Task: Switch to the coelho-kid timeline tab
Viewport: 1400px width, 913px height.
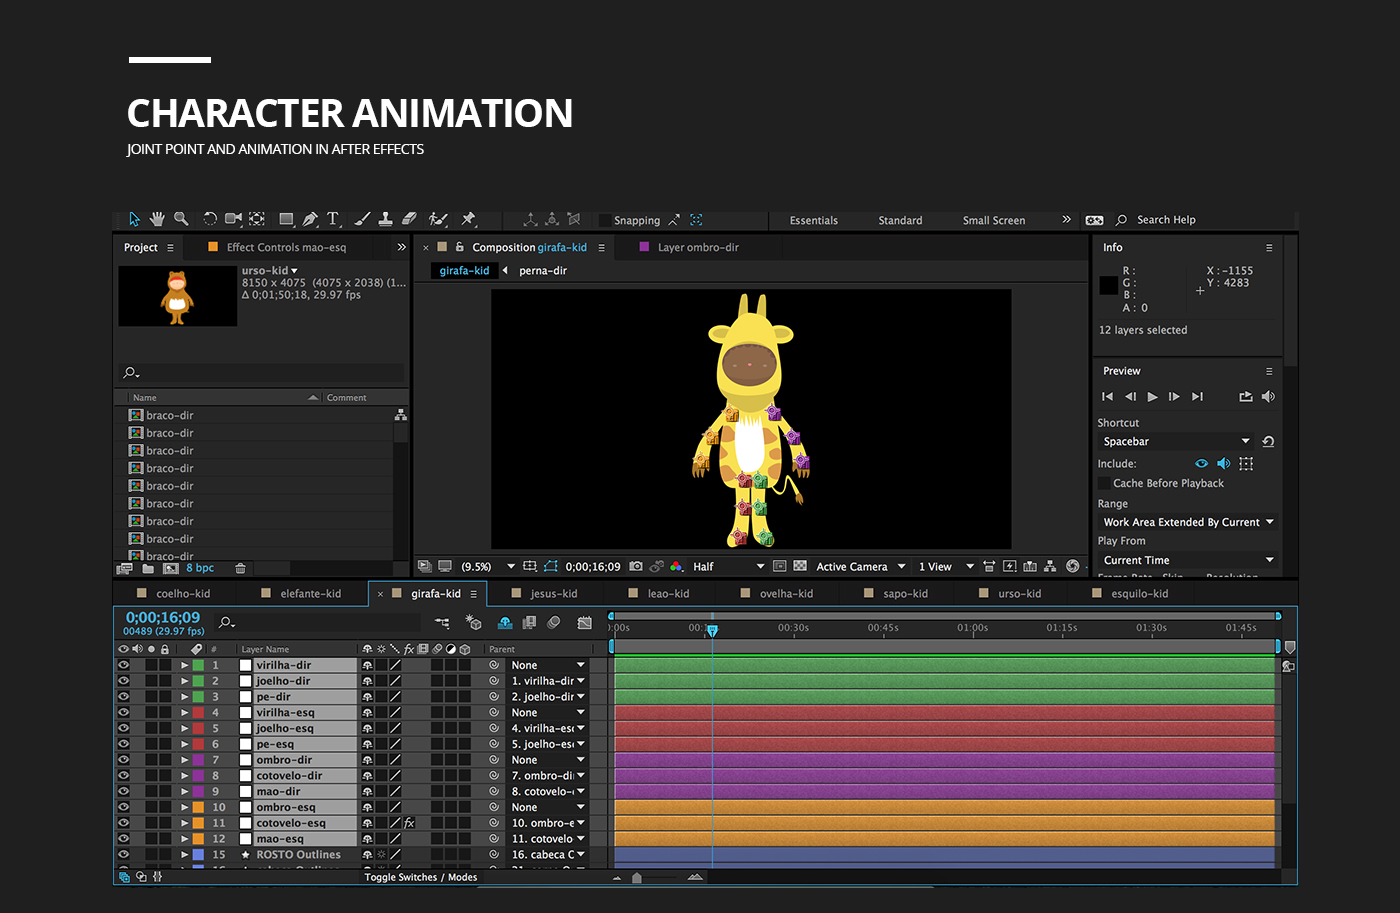Action: (x=183, y=593)
